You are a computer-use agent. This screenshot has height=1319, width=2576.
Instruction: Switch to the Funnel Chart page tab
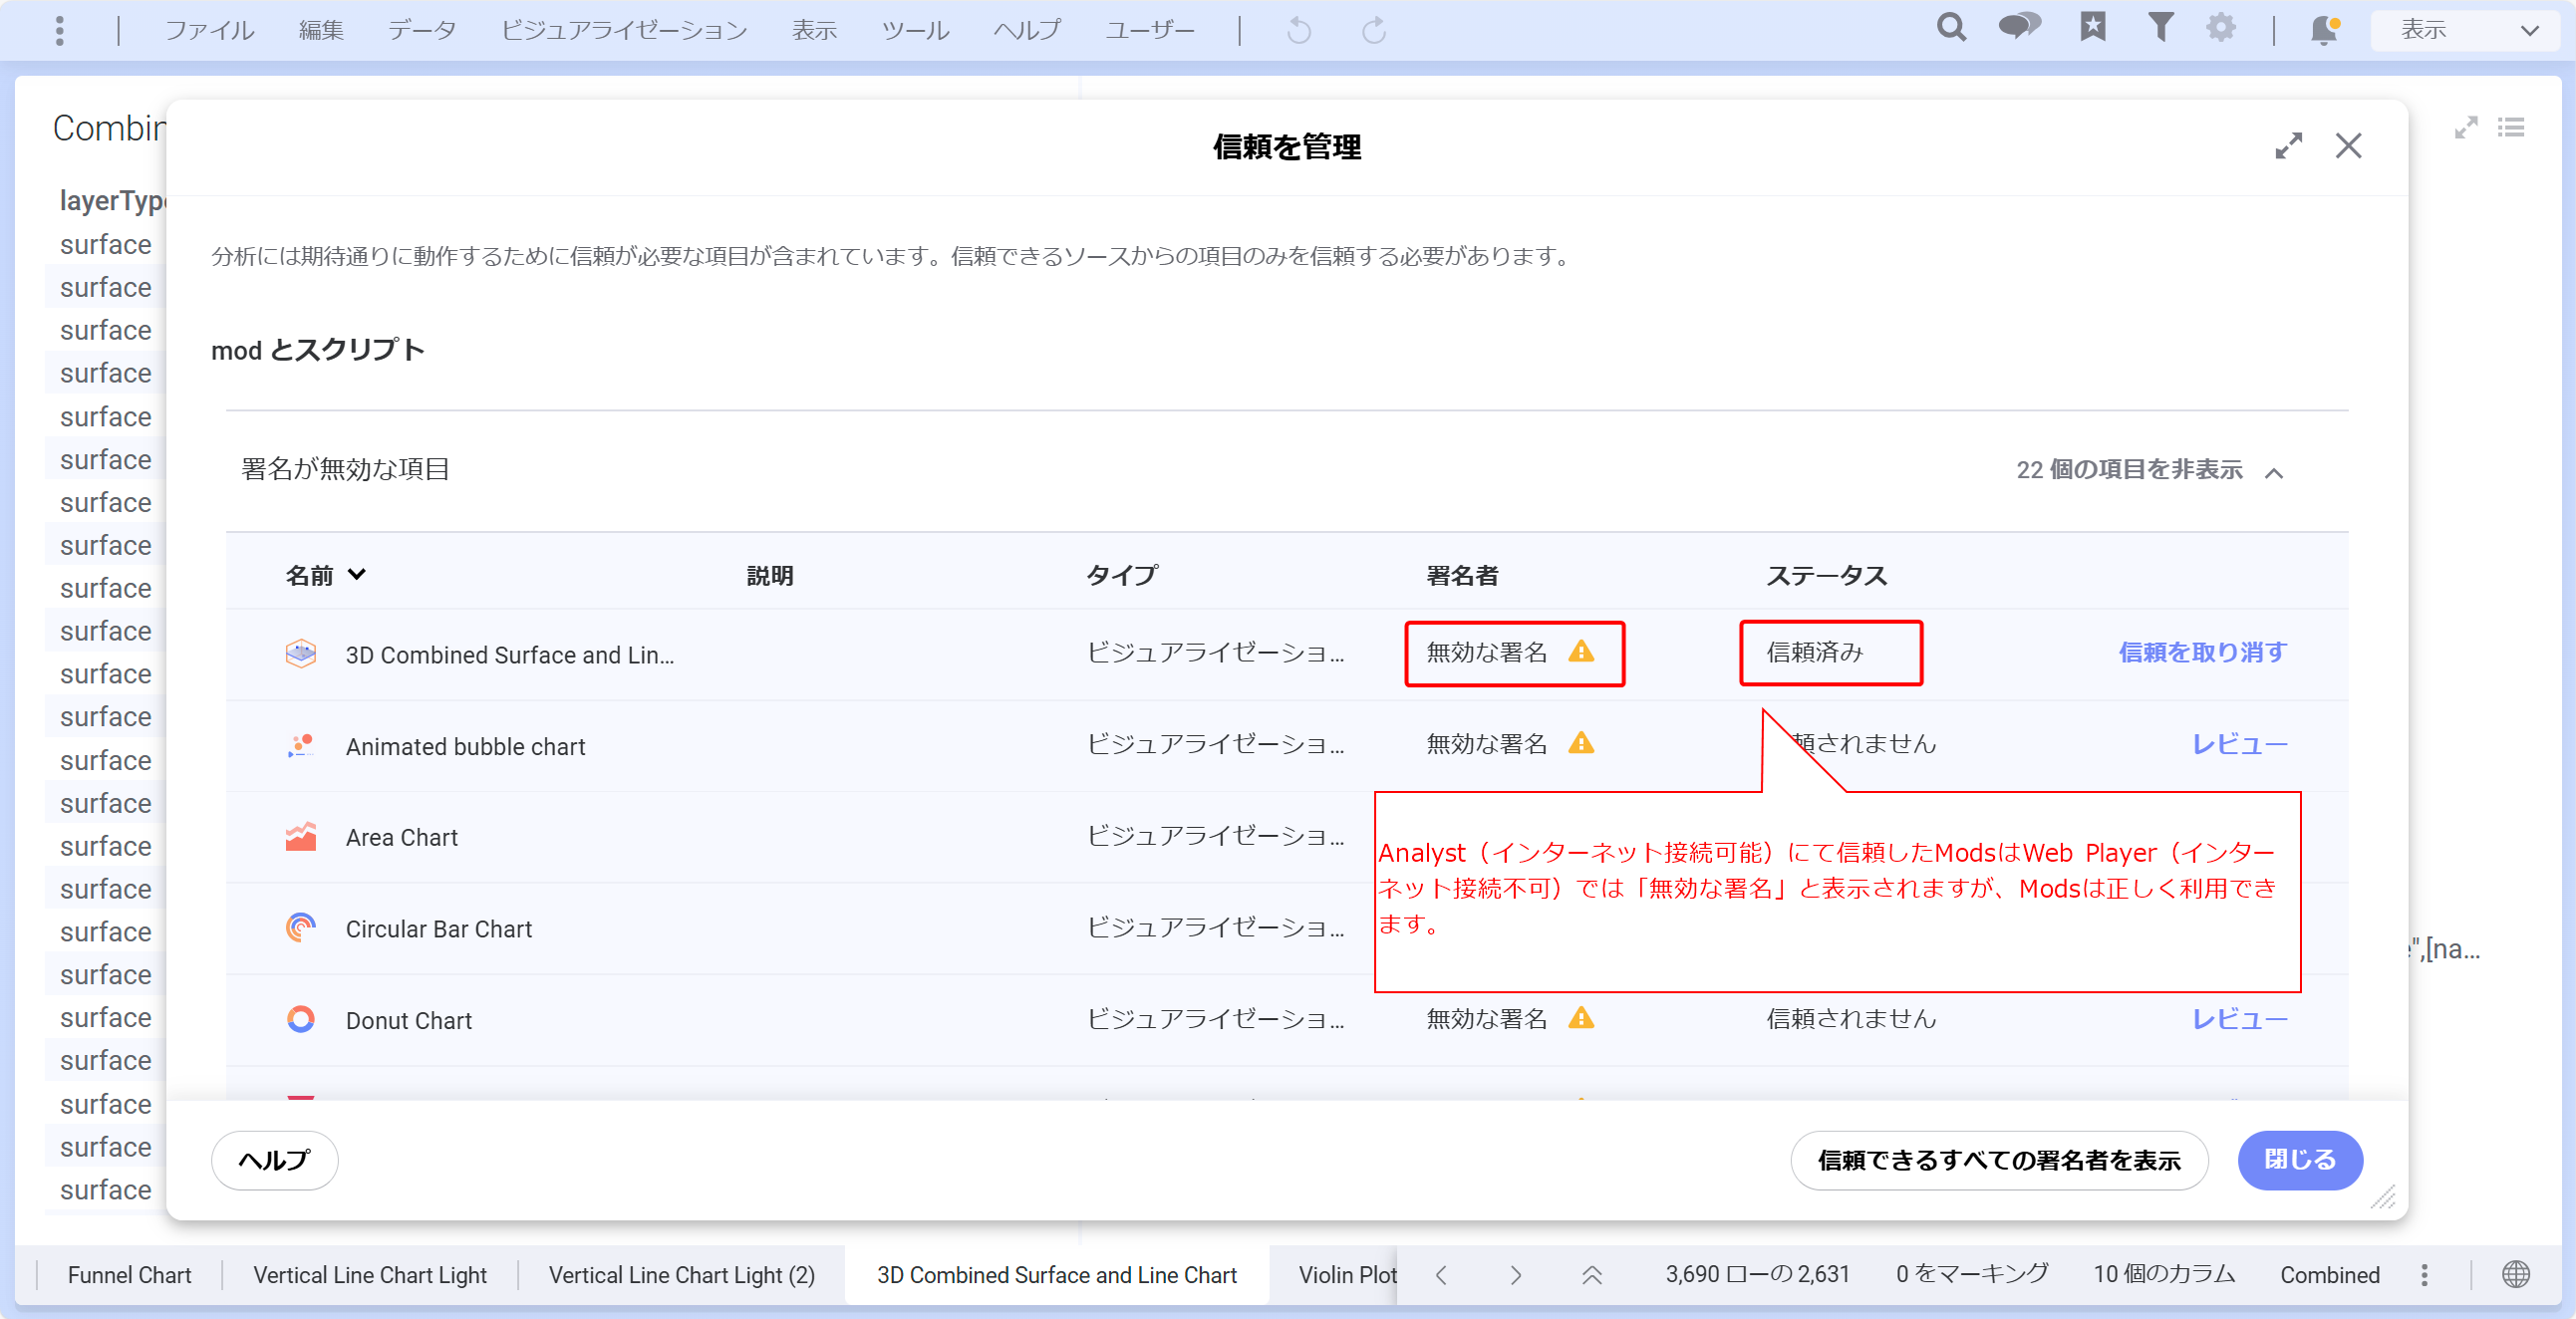tap(129, 1275)
